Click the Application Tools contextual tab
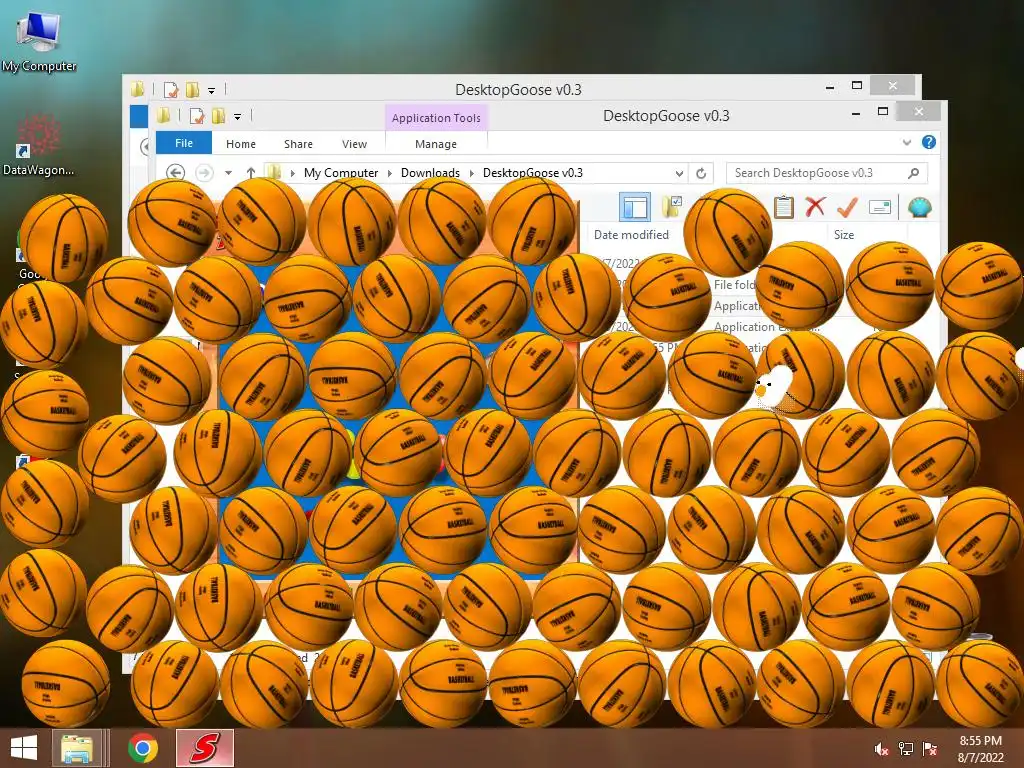1024x768 pixels. pos(436,118)
